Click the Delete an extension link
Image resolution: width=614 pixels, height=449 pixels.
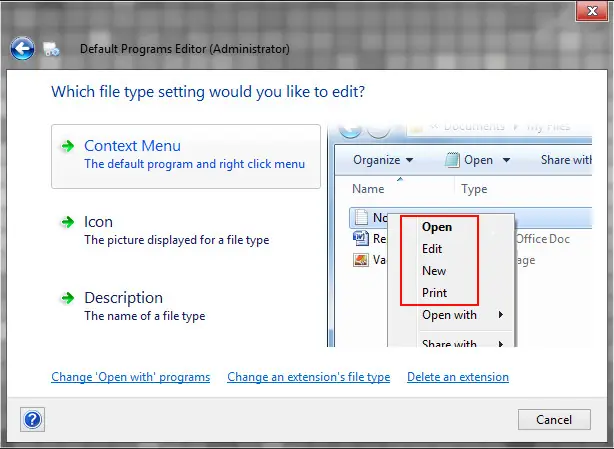(x=458, y=377)
